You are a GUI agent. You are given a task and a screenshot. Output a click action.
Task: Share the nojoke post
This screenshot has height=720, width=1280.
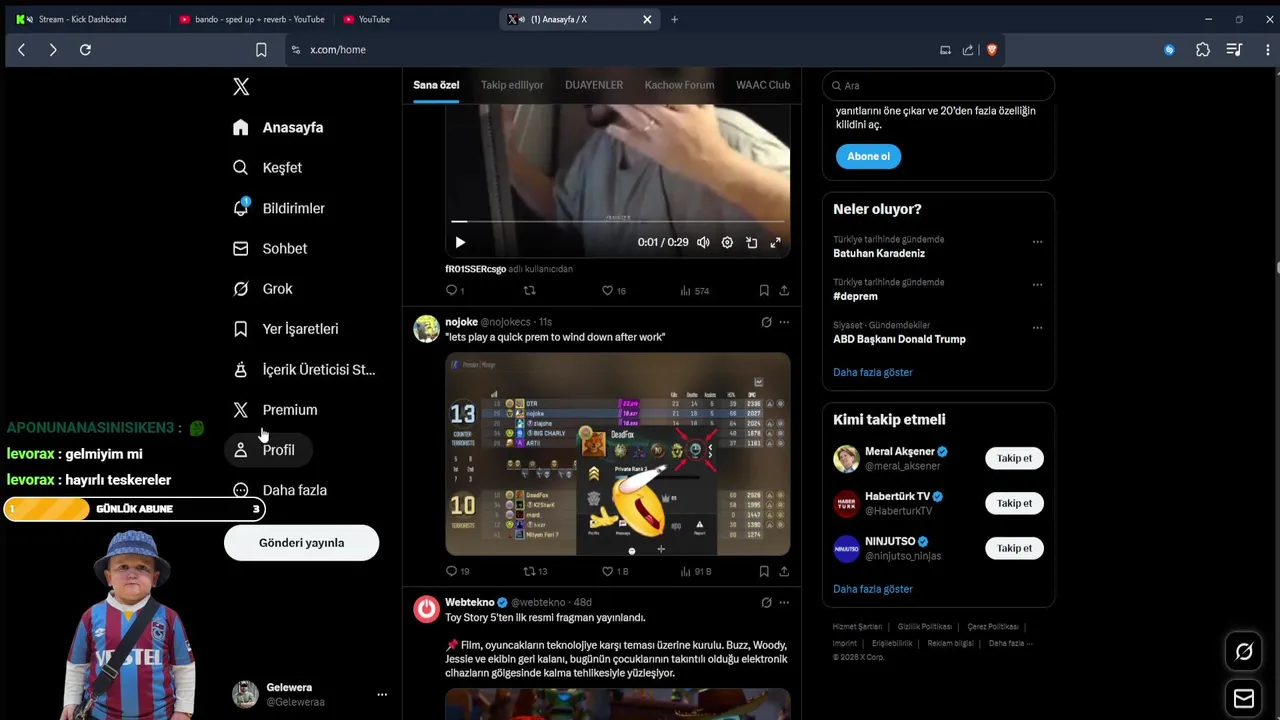[x=784, y=572]
